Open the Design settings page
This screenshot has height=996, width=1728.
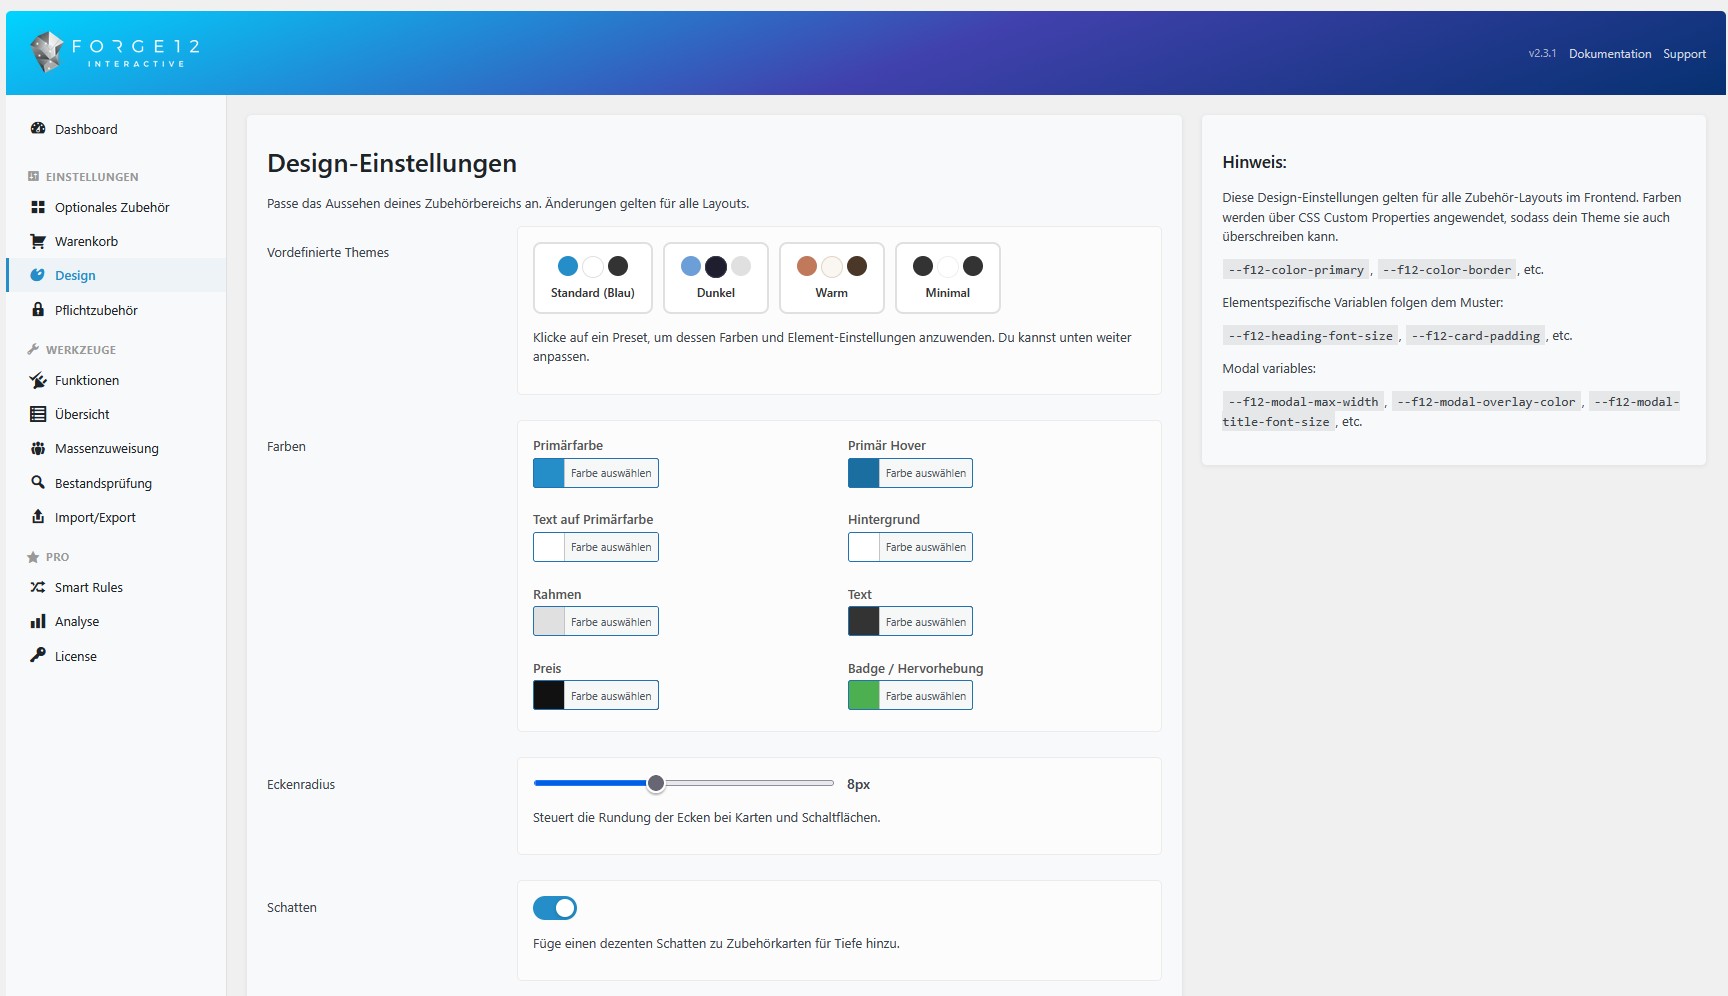[x=75, y=275]
